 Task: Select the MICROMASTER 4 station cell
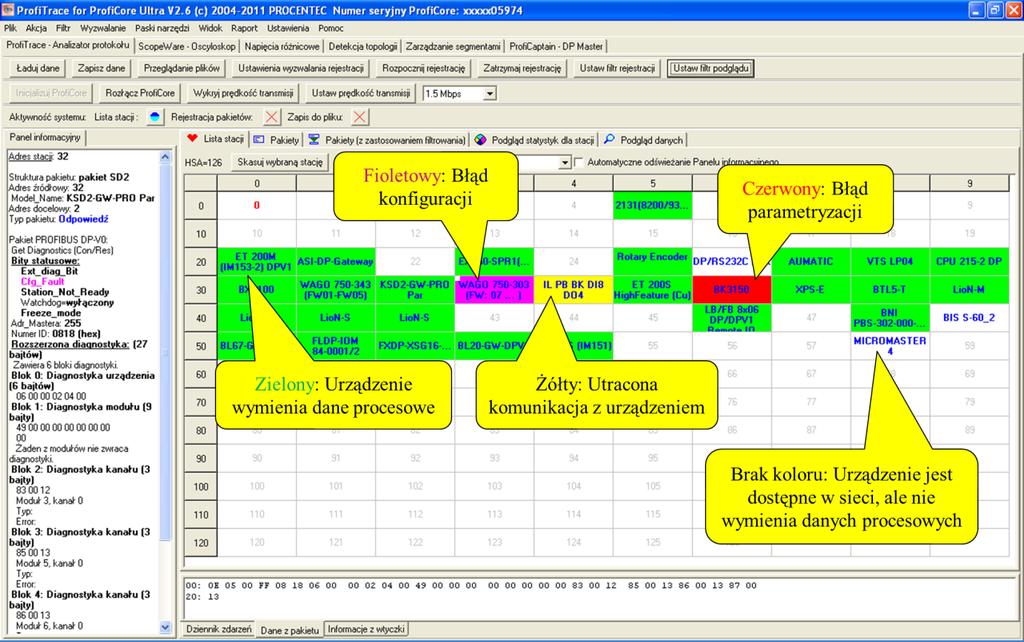point(890,345)
